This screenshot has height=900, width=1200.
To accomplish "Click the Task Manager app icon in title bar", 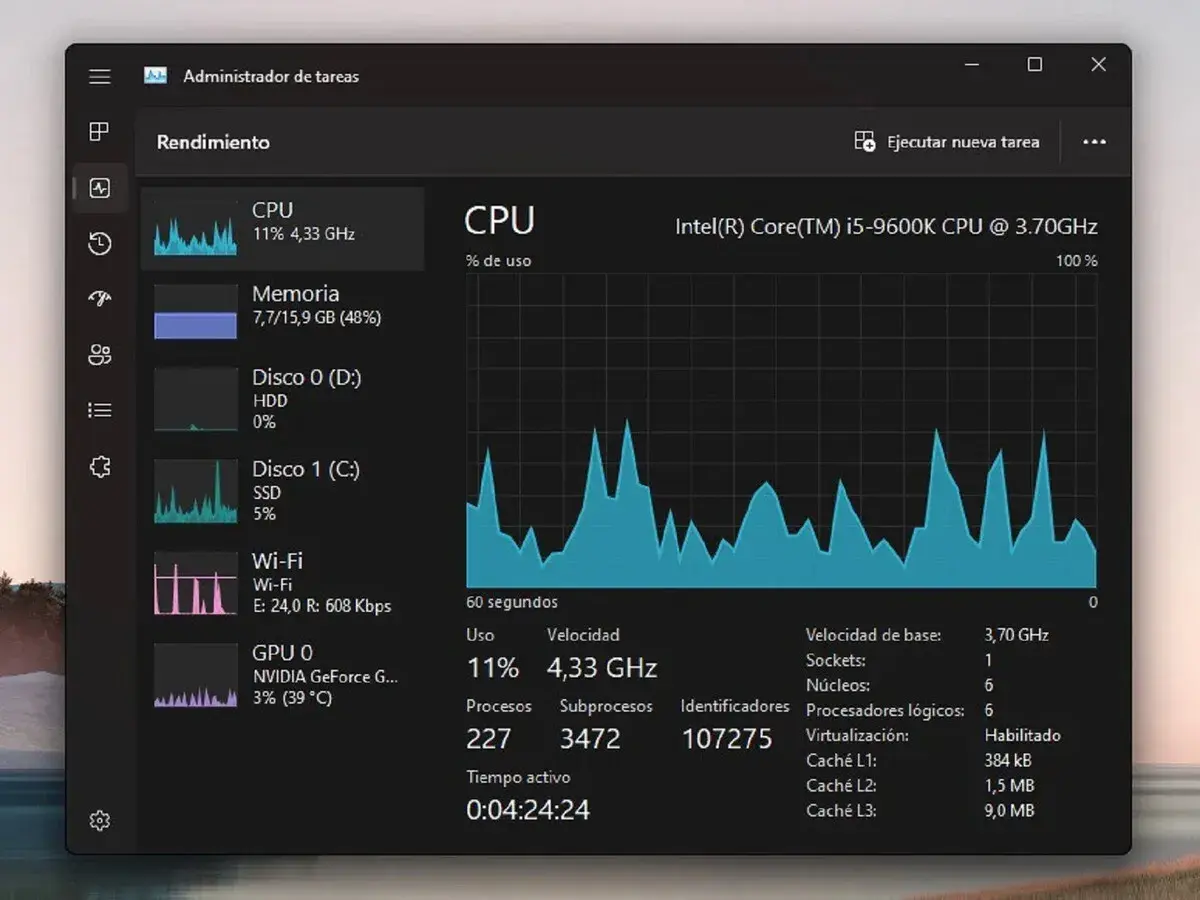I will click(x=155, y=76).
